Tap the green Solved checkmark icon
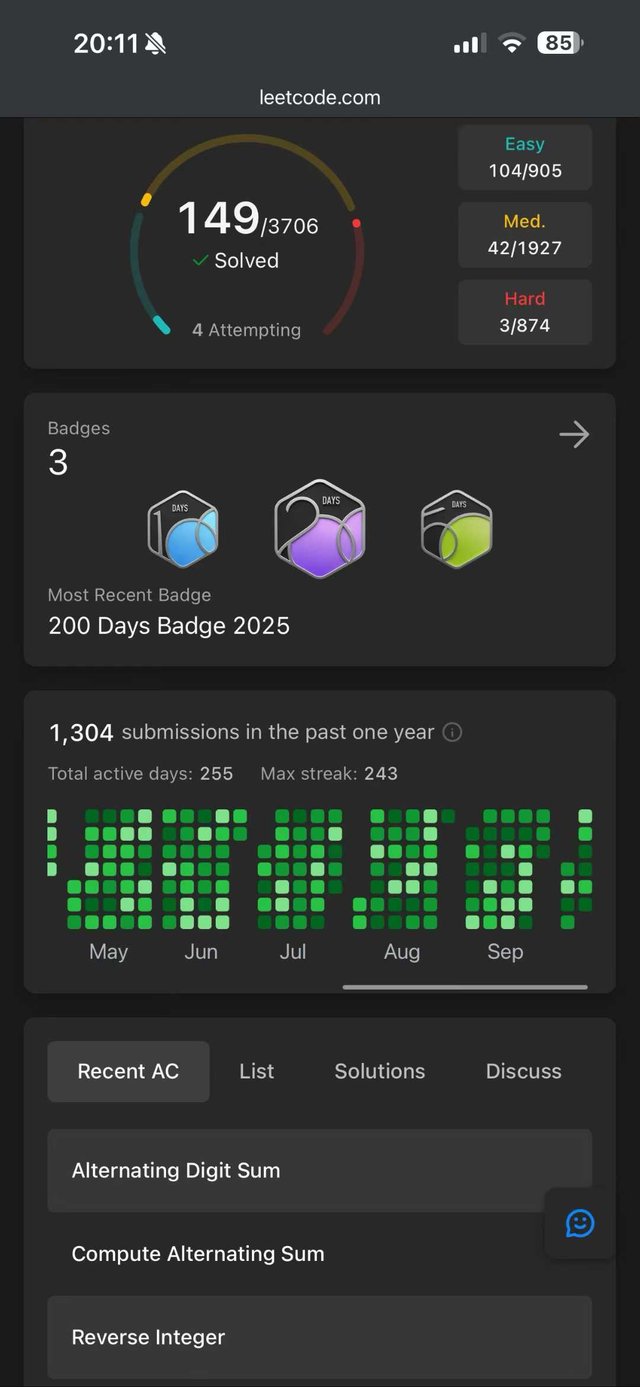The height and width of the screenshot is (1387, 640). pyautogui.click(x=201, y=260)
